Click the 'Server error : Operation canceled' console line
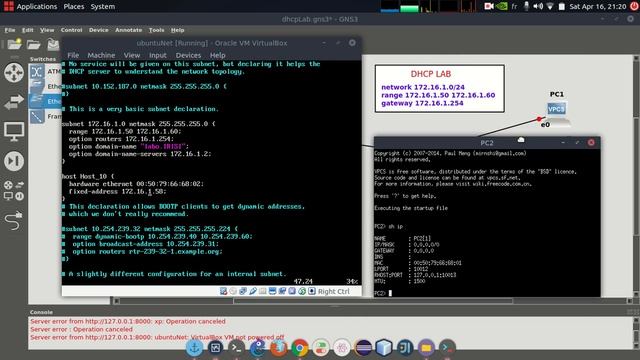The image size is (640, 360). (81, 329)
